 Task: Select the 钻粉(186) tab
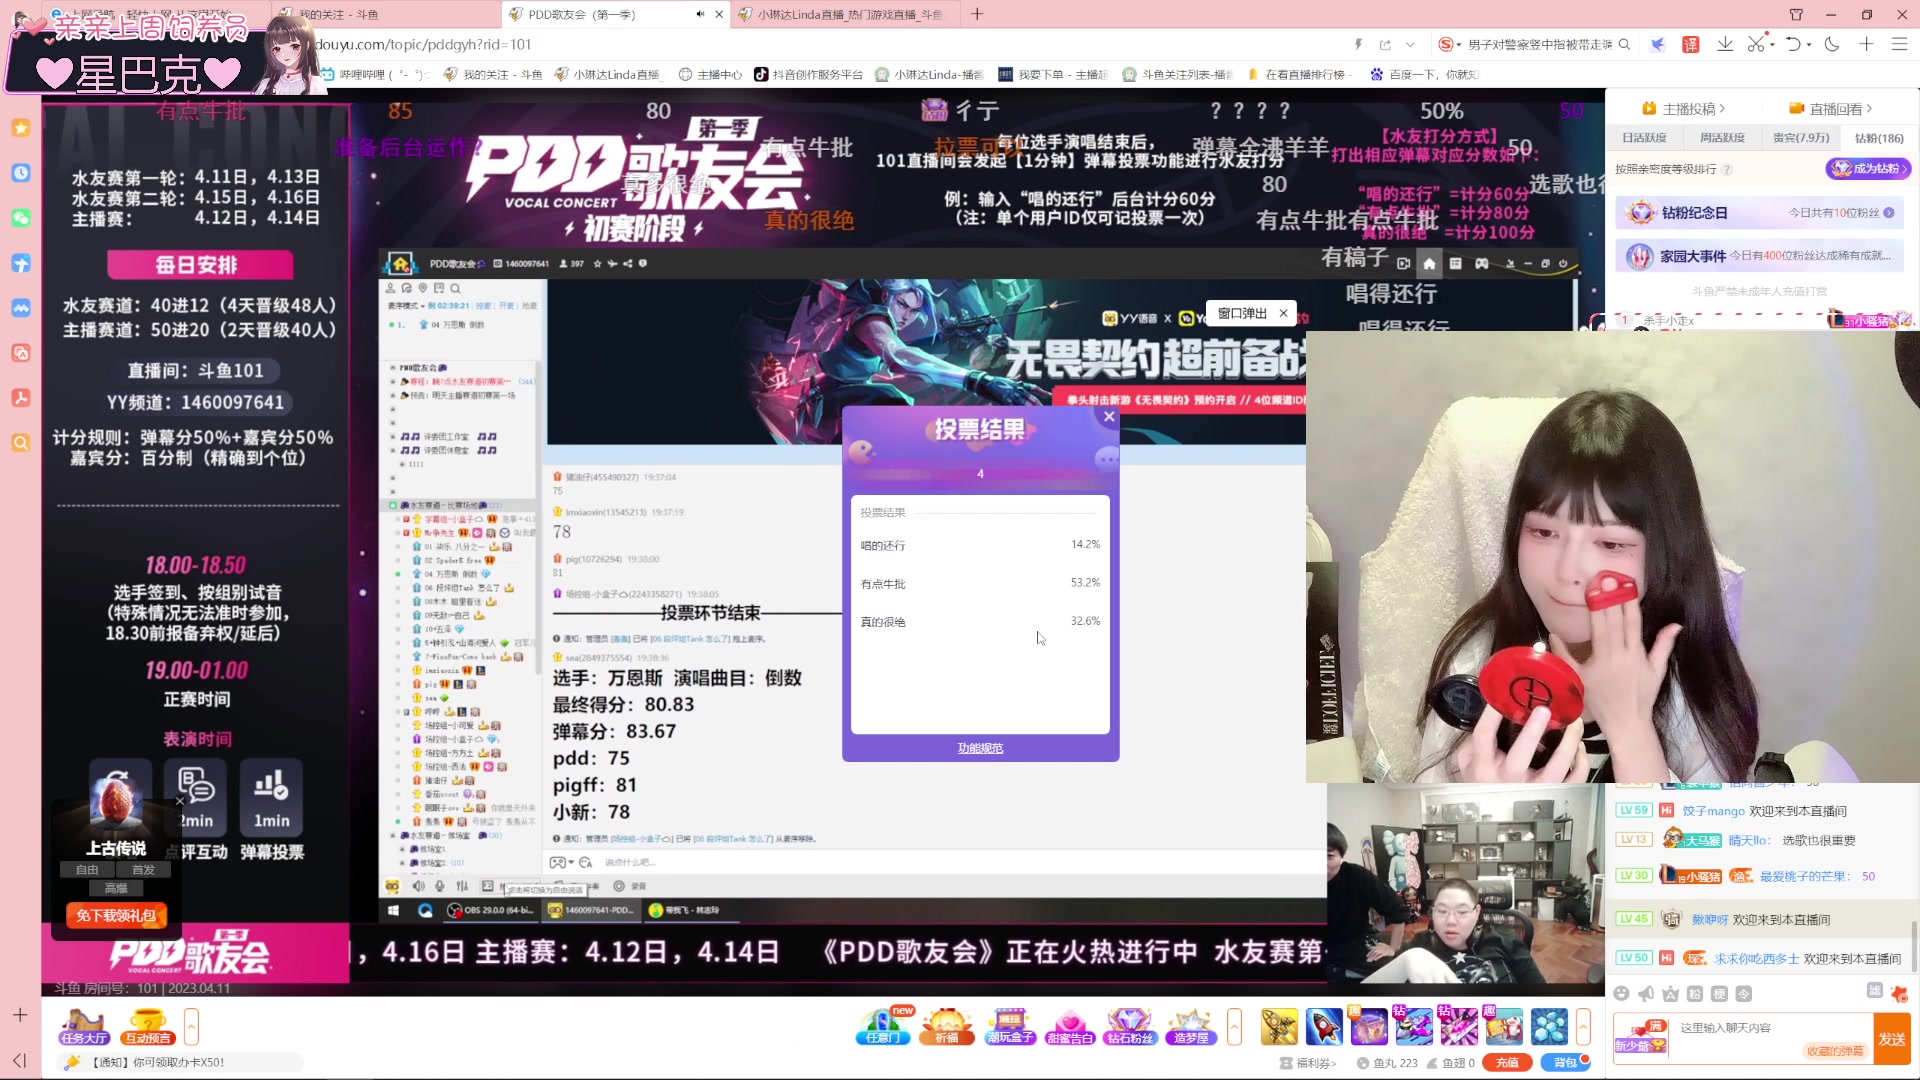click(x=1879, y=138)
